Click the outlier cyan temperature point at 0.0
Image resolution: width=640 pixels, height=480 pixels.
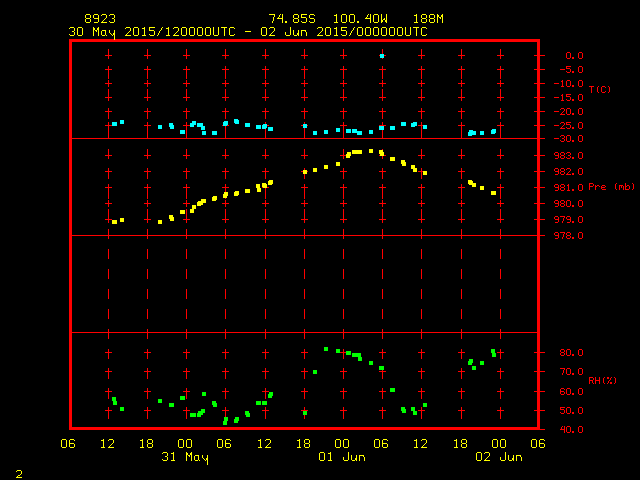(x=382, y=56)
